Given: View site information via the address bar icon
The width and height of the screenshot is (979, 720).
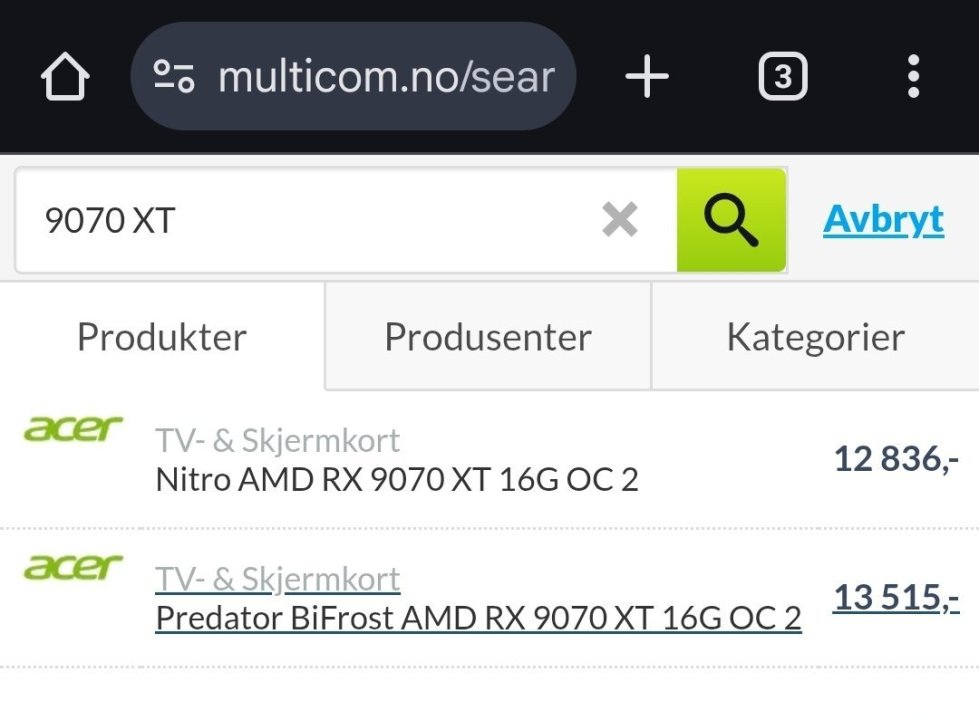Looking at the screenshot, I should 172,75.
